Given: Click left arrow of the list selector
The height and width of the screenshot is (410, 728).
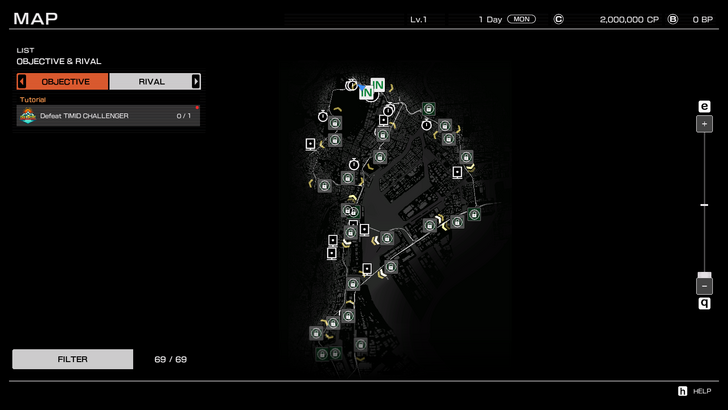Looking at the screenshot, I should [22, 81].
